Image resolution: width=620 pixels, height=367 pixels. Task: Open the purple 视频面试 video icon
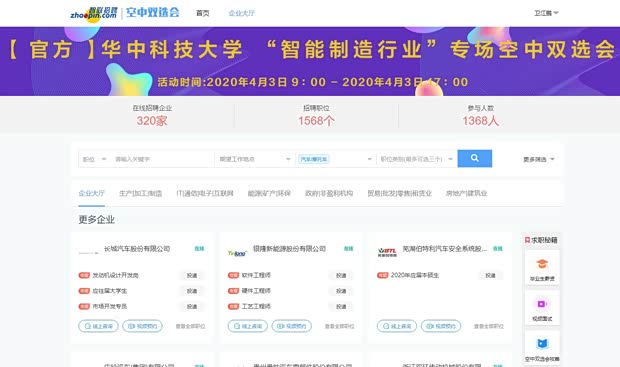click(x=542, y=304)
